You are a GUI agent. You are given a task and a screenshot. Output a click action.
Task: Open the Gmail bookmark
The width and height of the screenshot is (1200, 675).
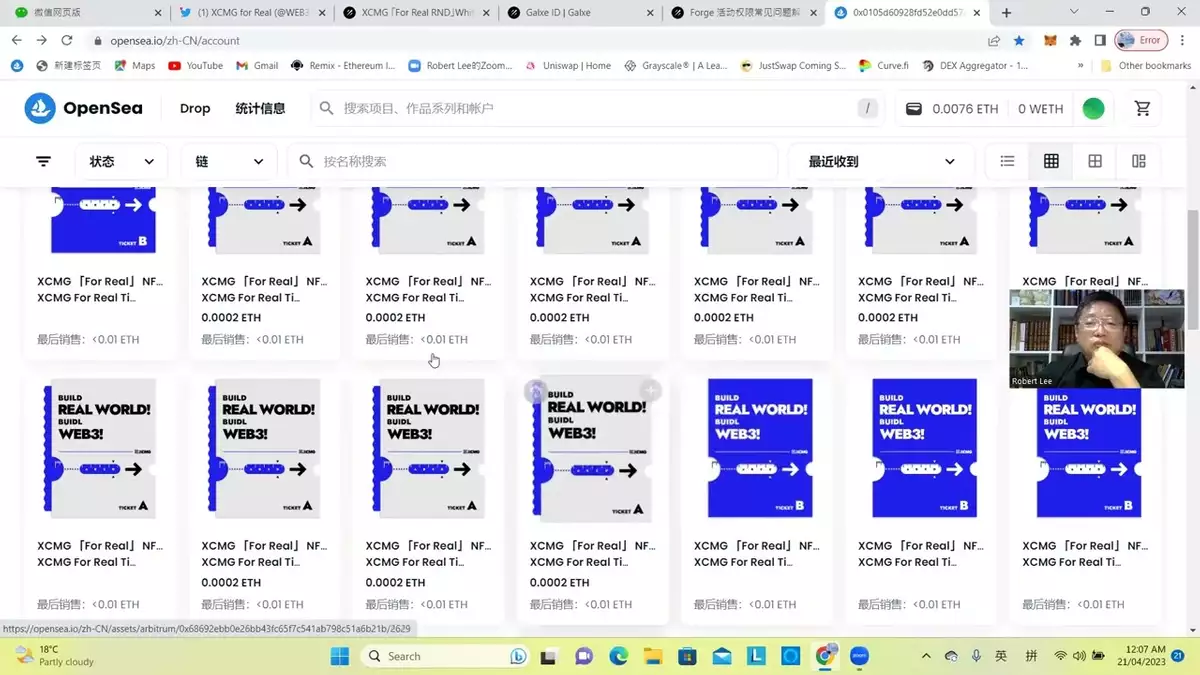coord(257,66)
